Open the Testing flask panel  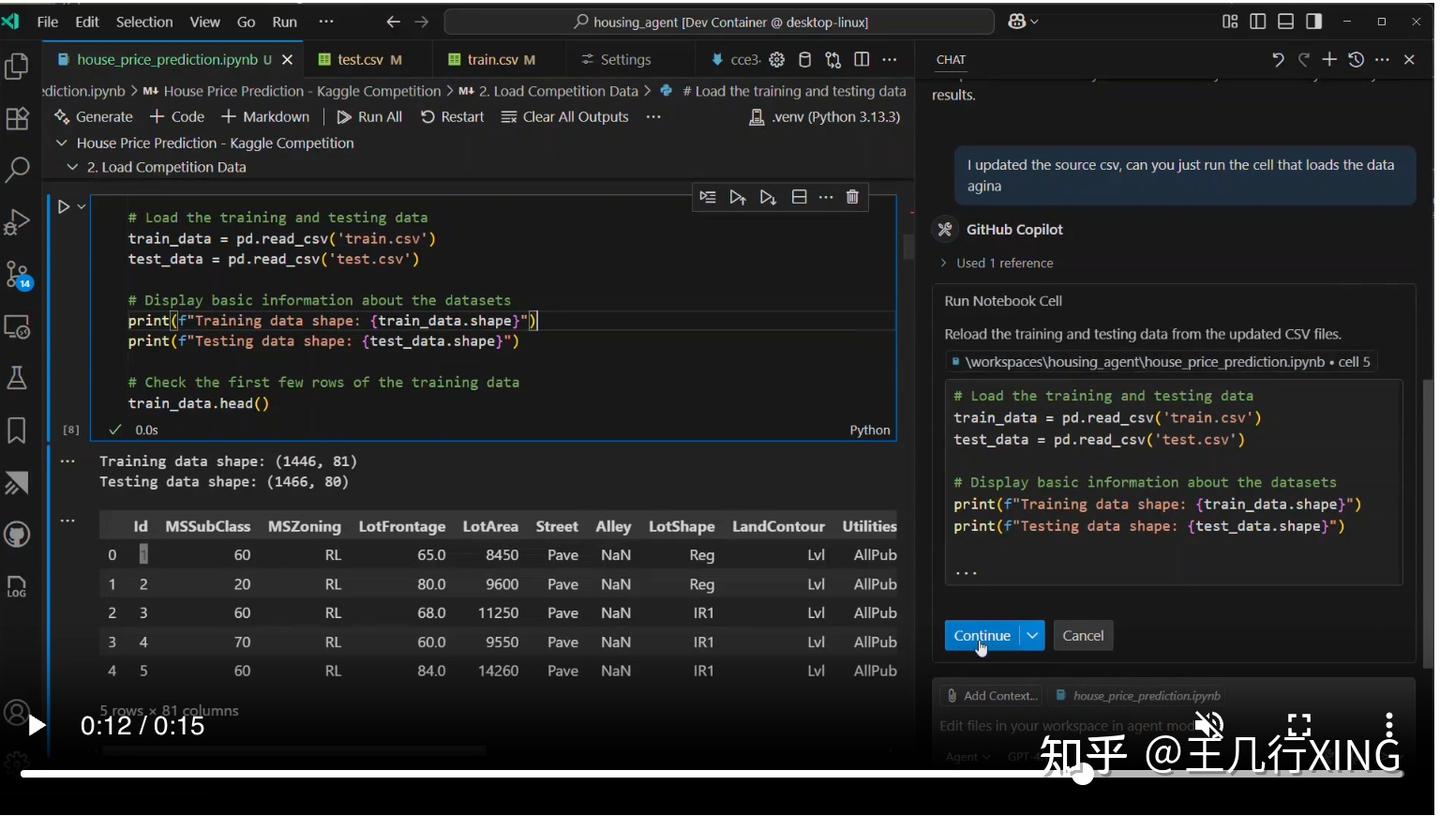tap(17, 377)
